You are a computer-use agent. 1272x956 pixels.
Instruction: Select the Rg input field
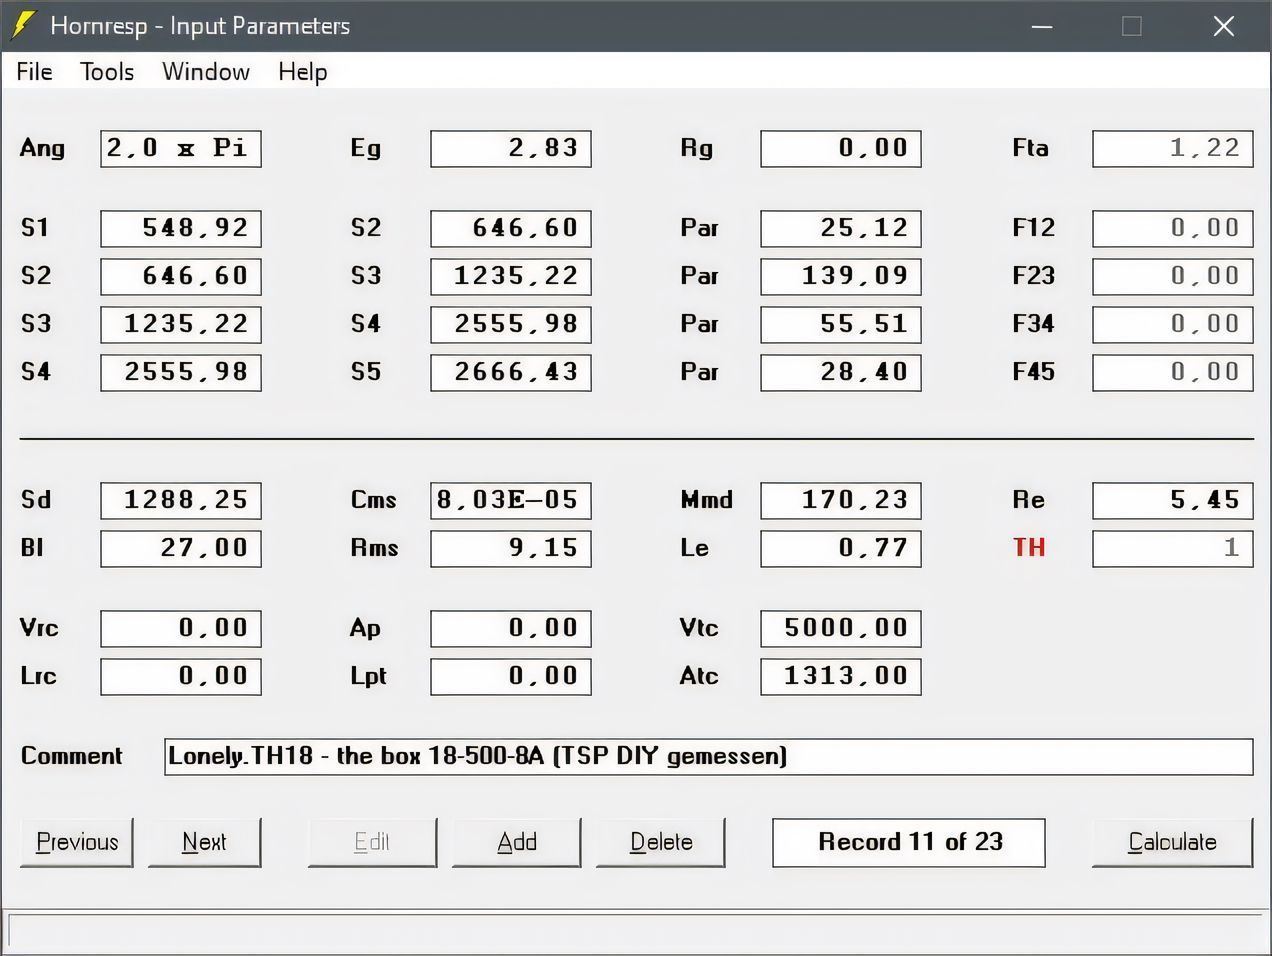[841, 148]
